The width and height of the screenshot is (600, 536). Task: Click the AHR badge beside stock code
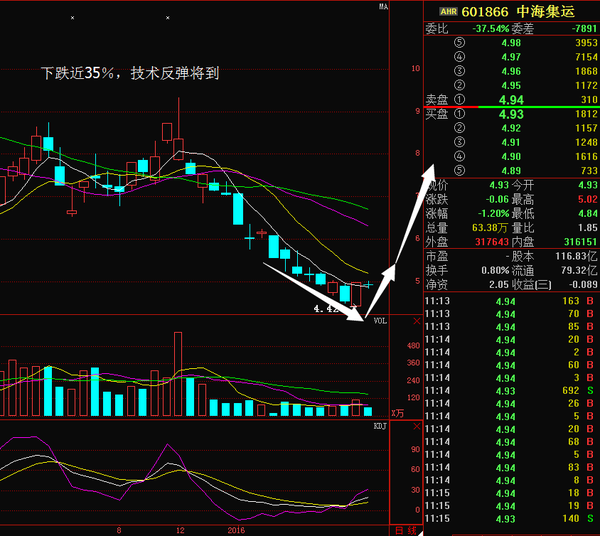pyautogui.click(x=448, y=12)
